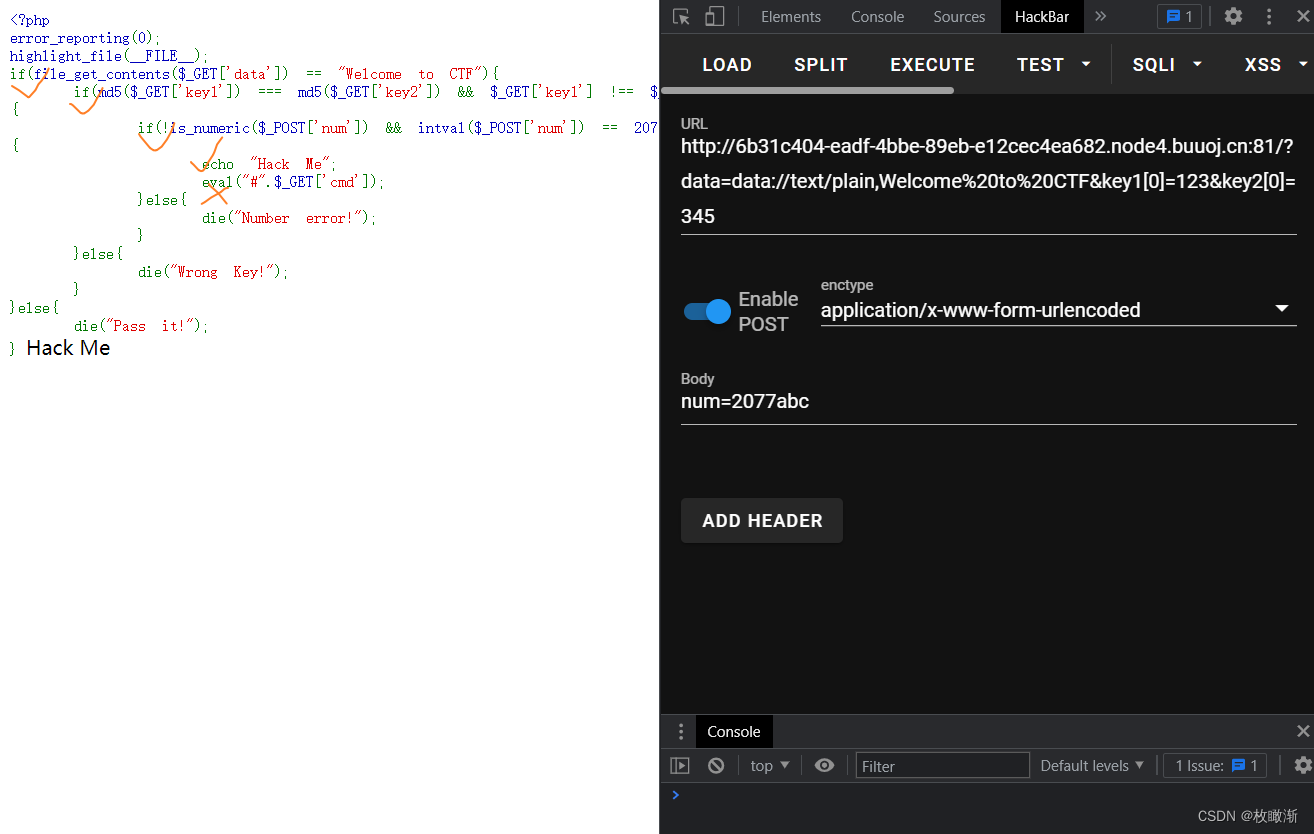Screen dimensions: 1314x834
Task: Click the 'error_reporting(0);' code line
Action: pyautogui.click(x=85, y=38)
